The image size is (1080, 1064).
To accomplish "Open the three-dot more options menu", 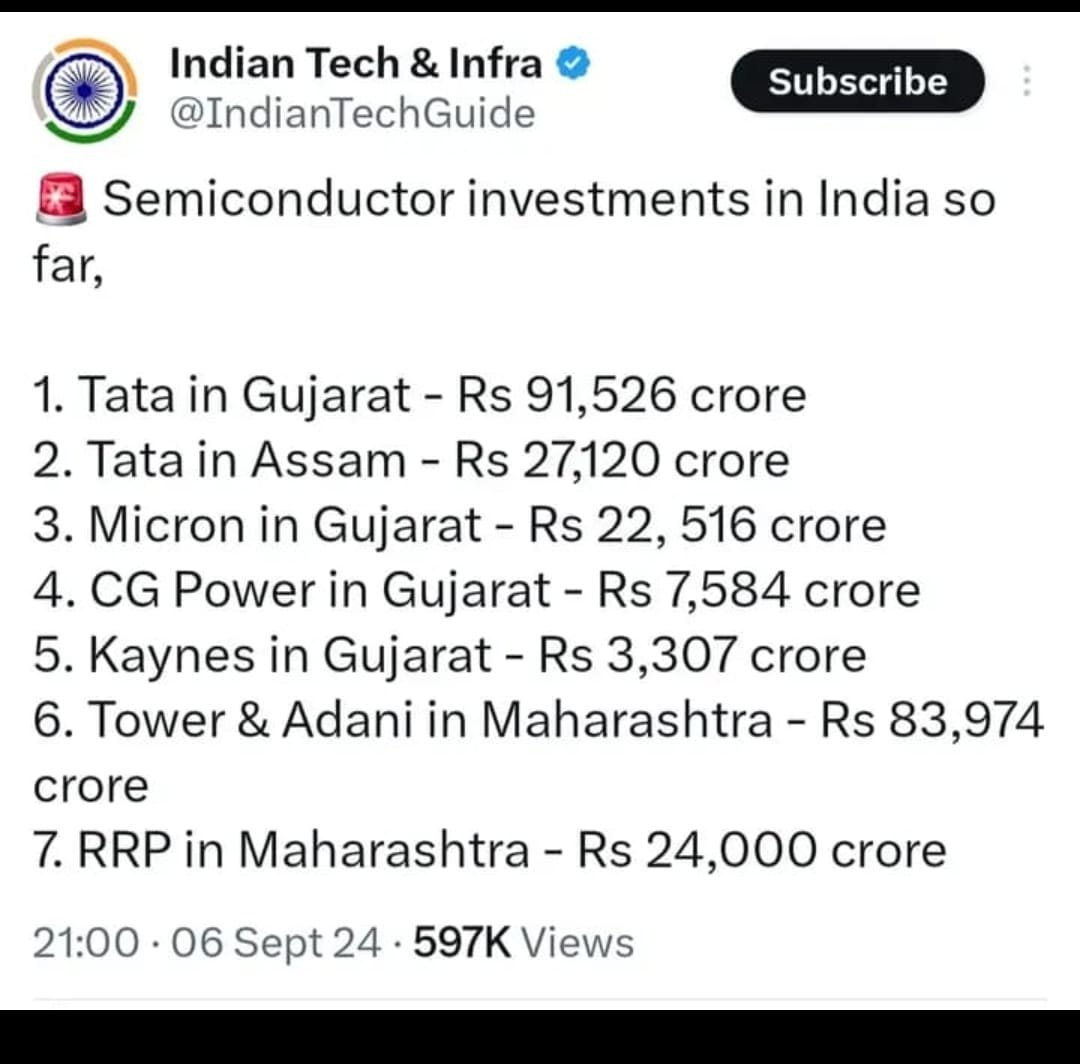I will click(1026, 81).
